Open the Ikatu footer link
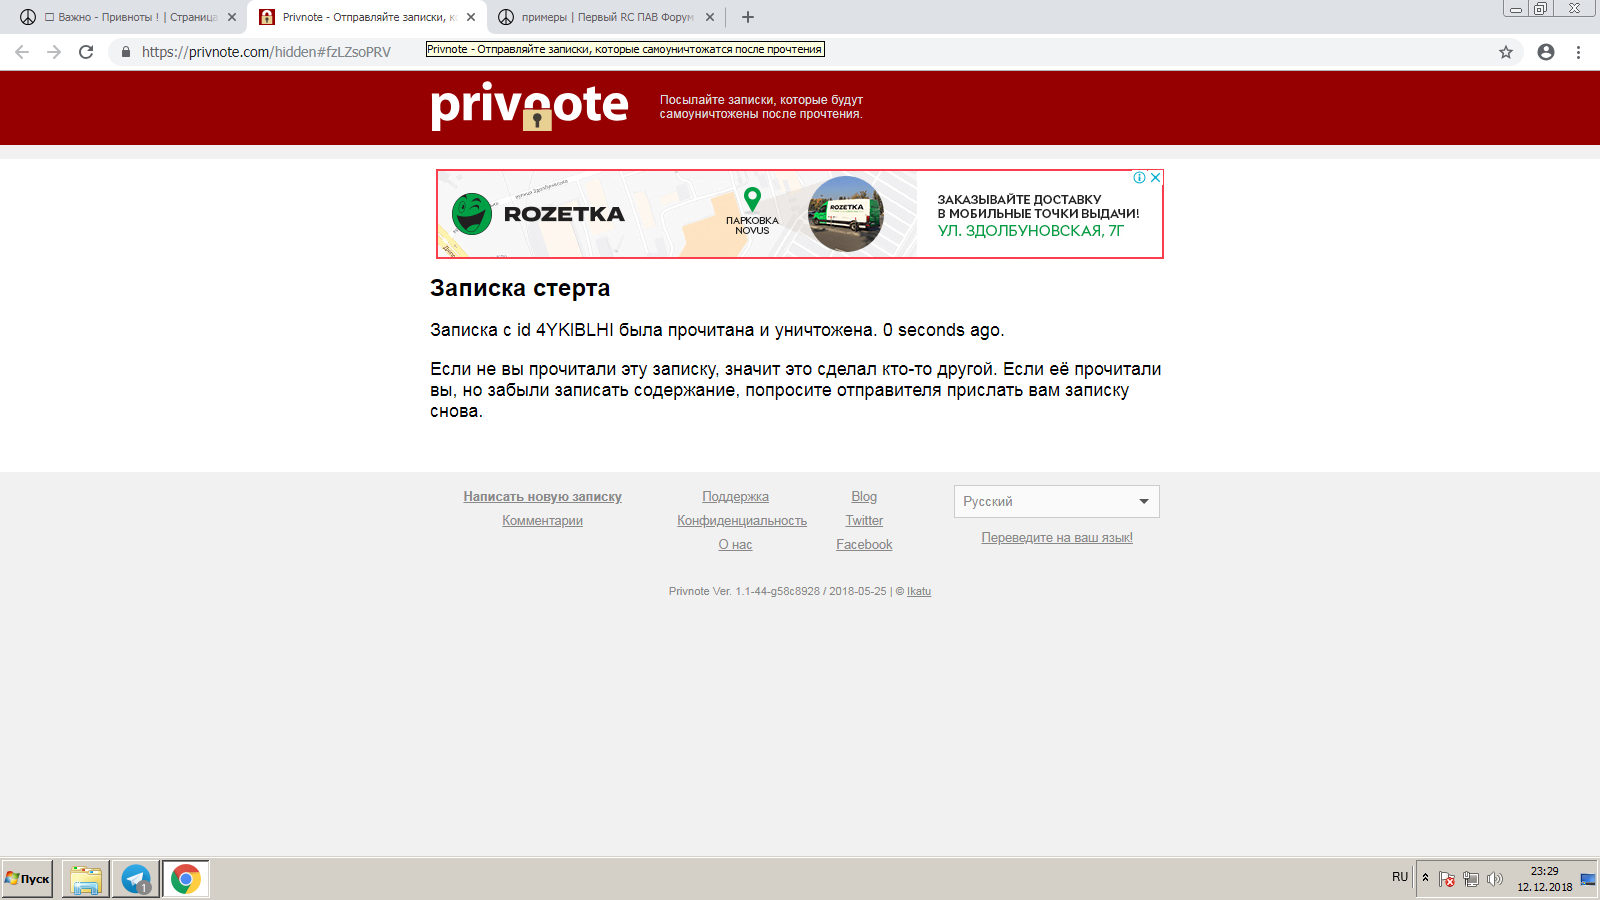1600x900 pixels. [919, 591]
